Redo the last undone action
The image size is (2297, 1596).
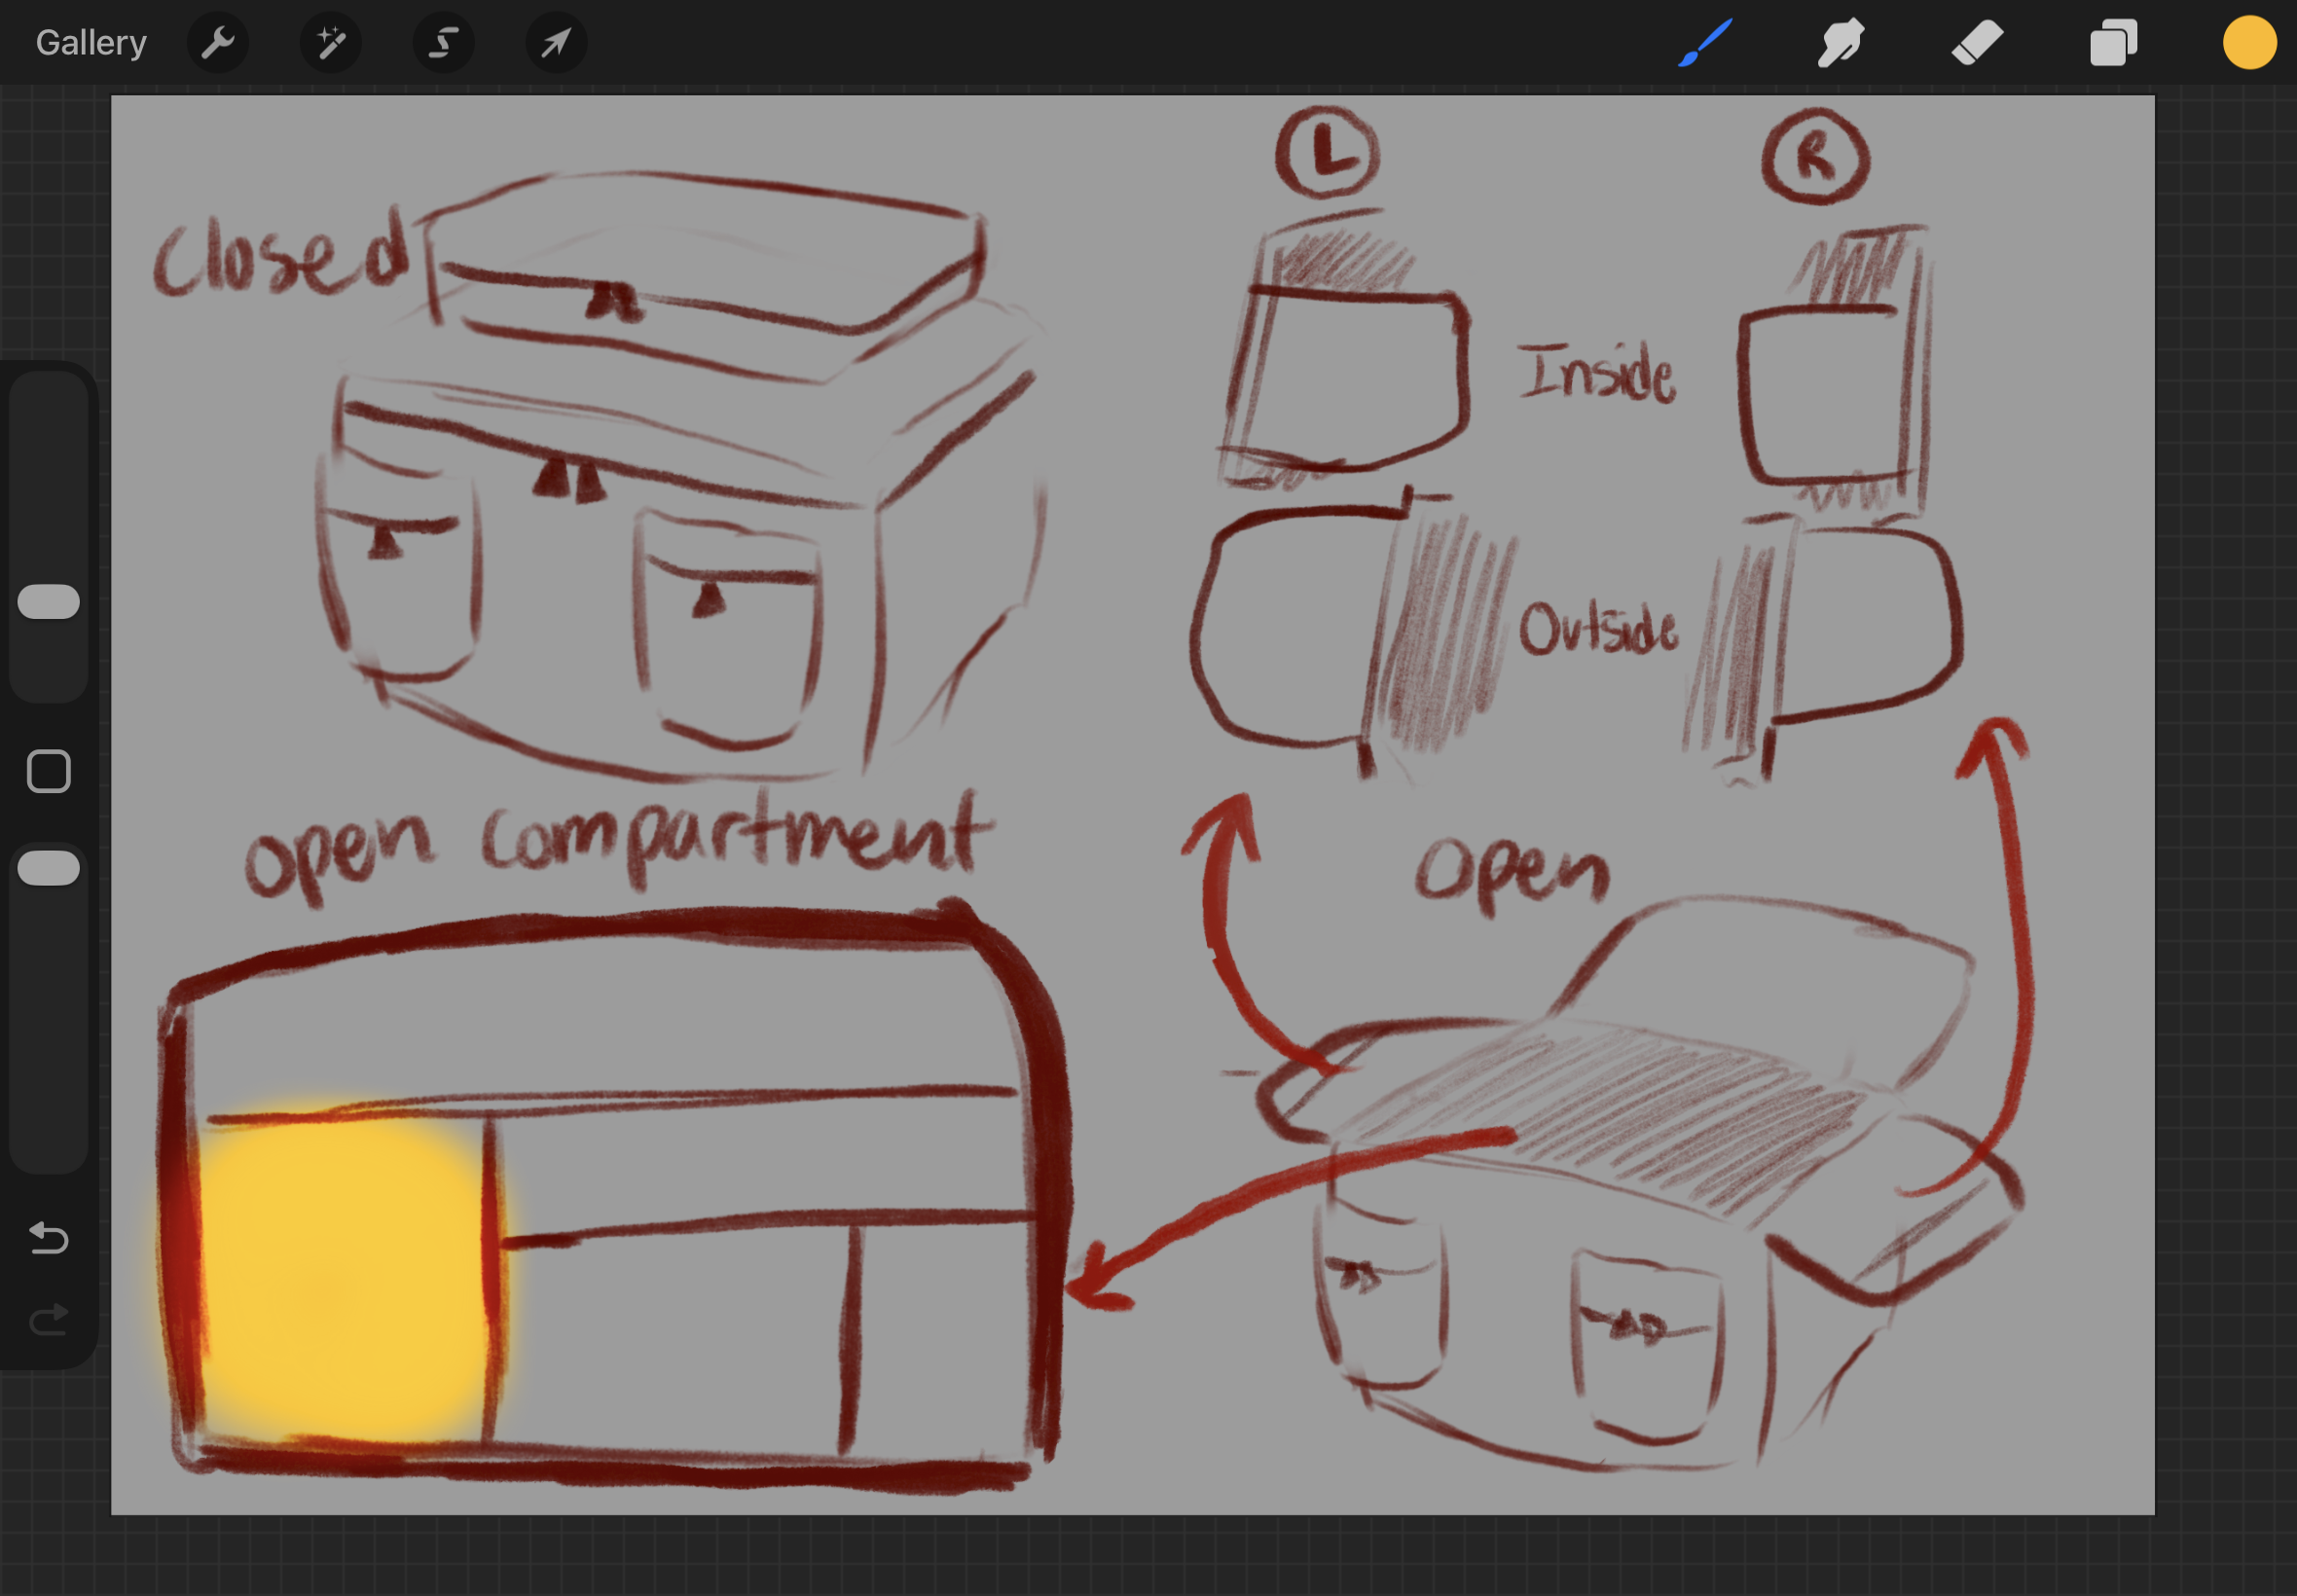pyautogui.click(x=49, y=1319)
